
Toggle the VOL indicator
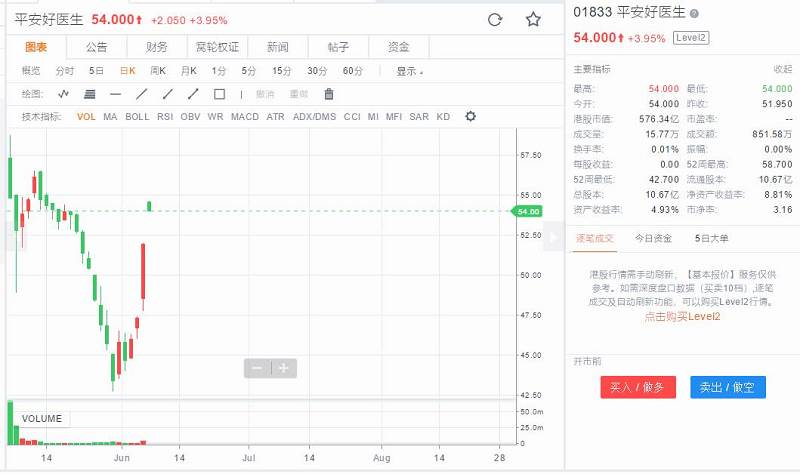coord(86,117)
